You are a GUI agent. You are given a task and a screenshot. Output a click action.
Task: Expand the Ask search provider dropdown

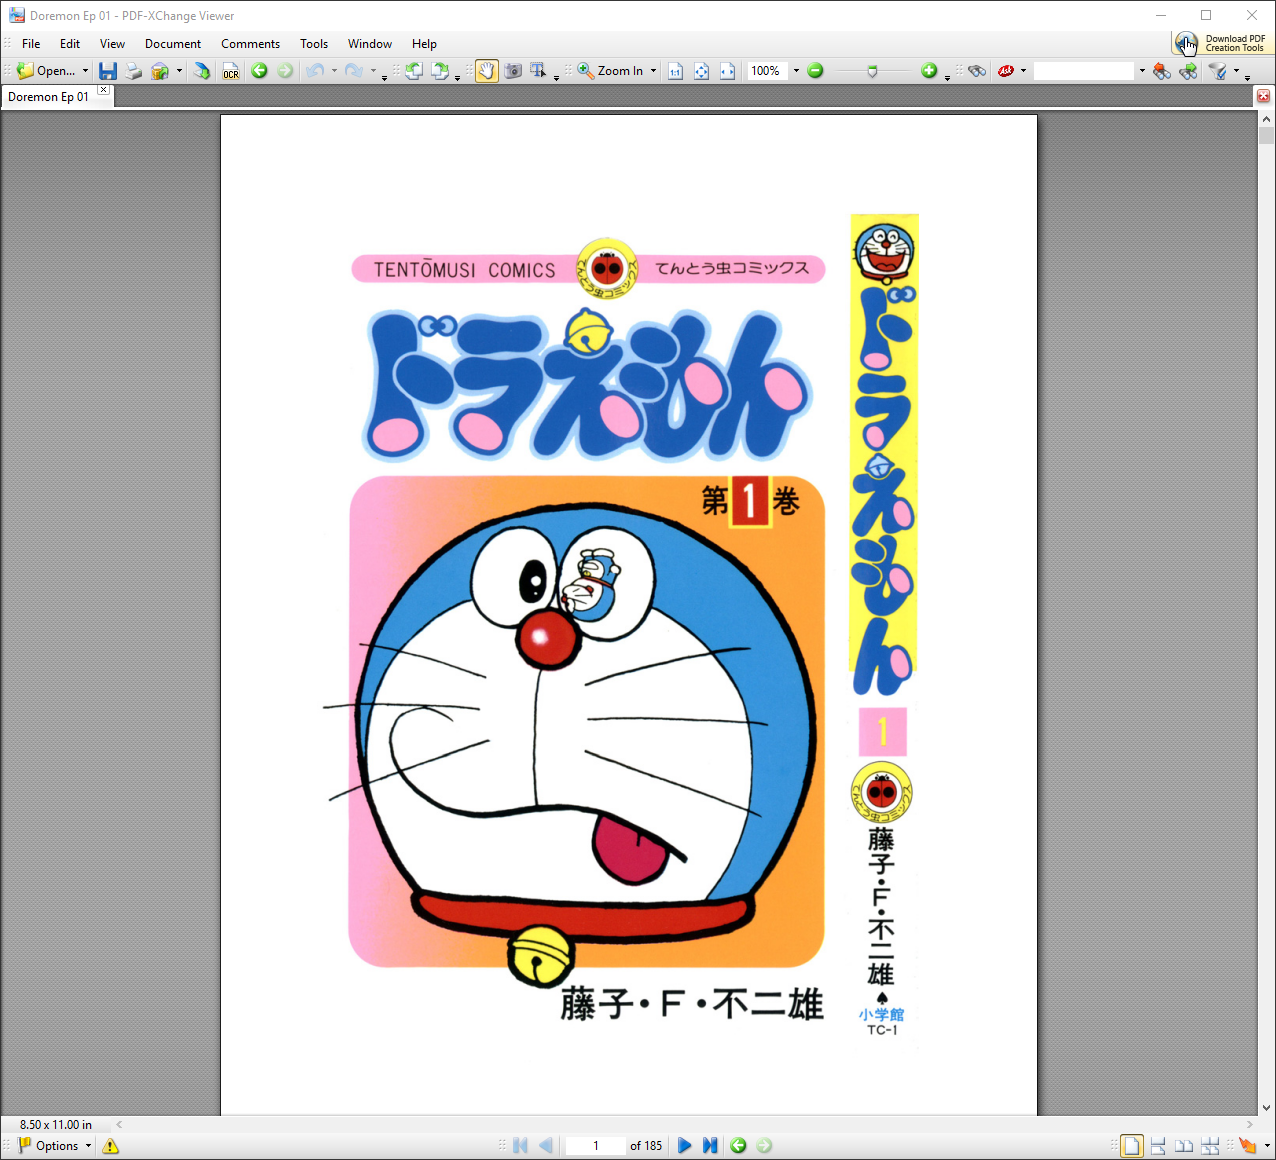(1023, 71)
